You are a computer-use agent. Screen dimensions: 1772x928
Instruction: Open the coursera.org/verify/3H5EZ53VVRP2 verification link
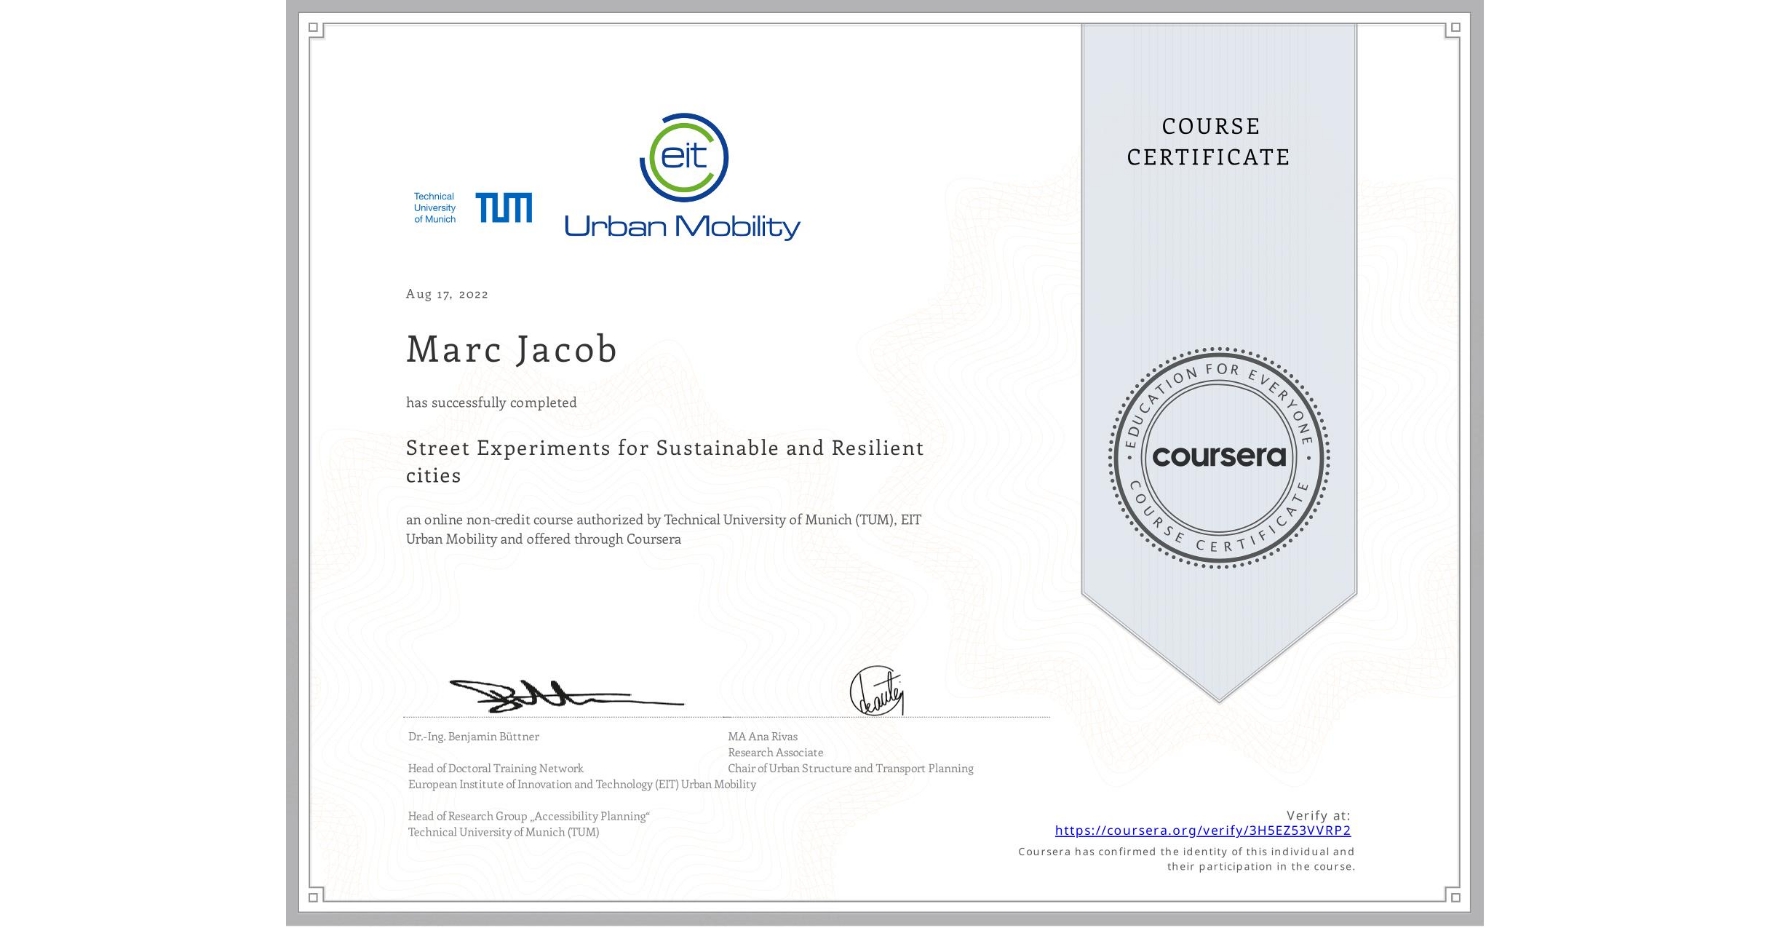pos(1204,830)
